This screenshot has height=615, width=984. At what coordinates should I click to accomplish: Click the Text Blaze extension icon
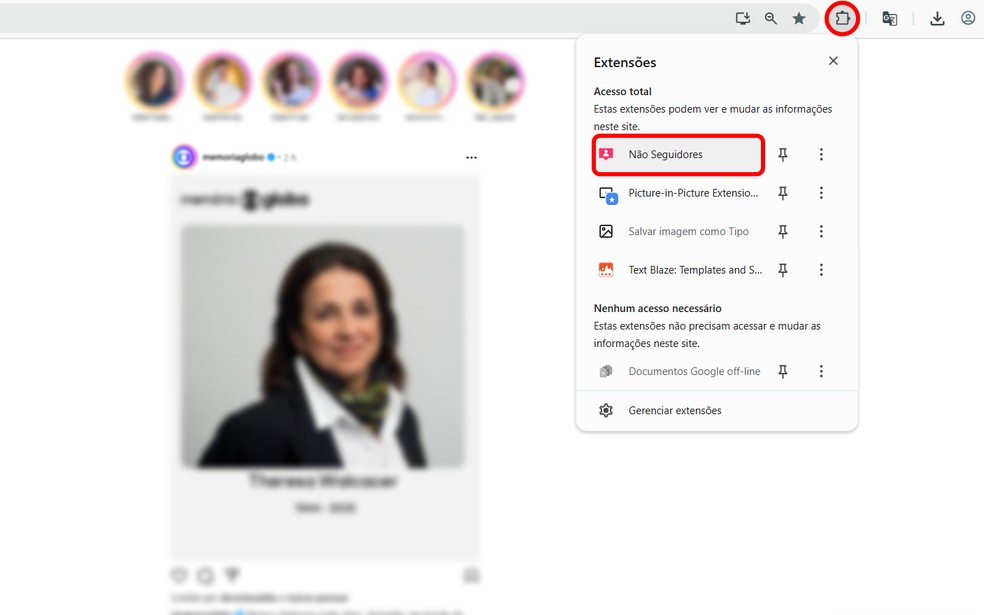click(606, 270)
